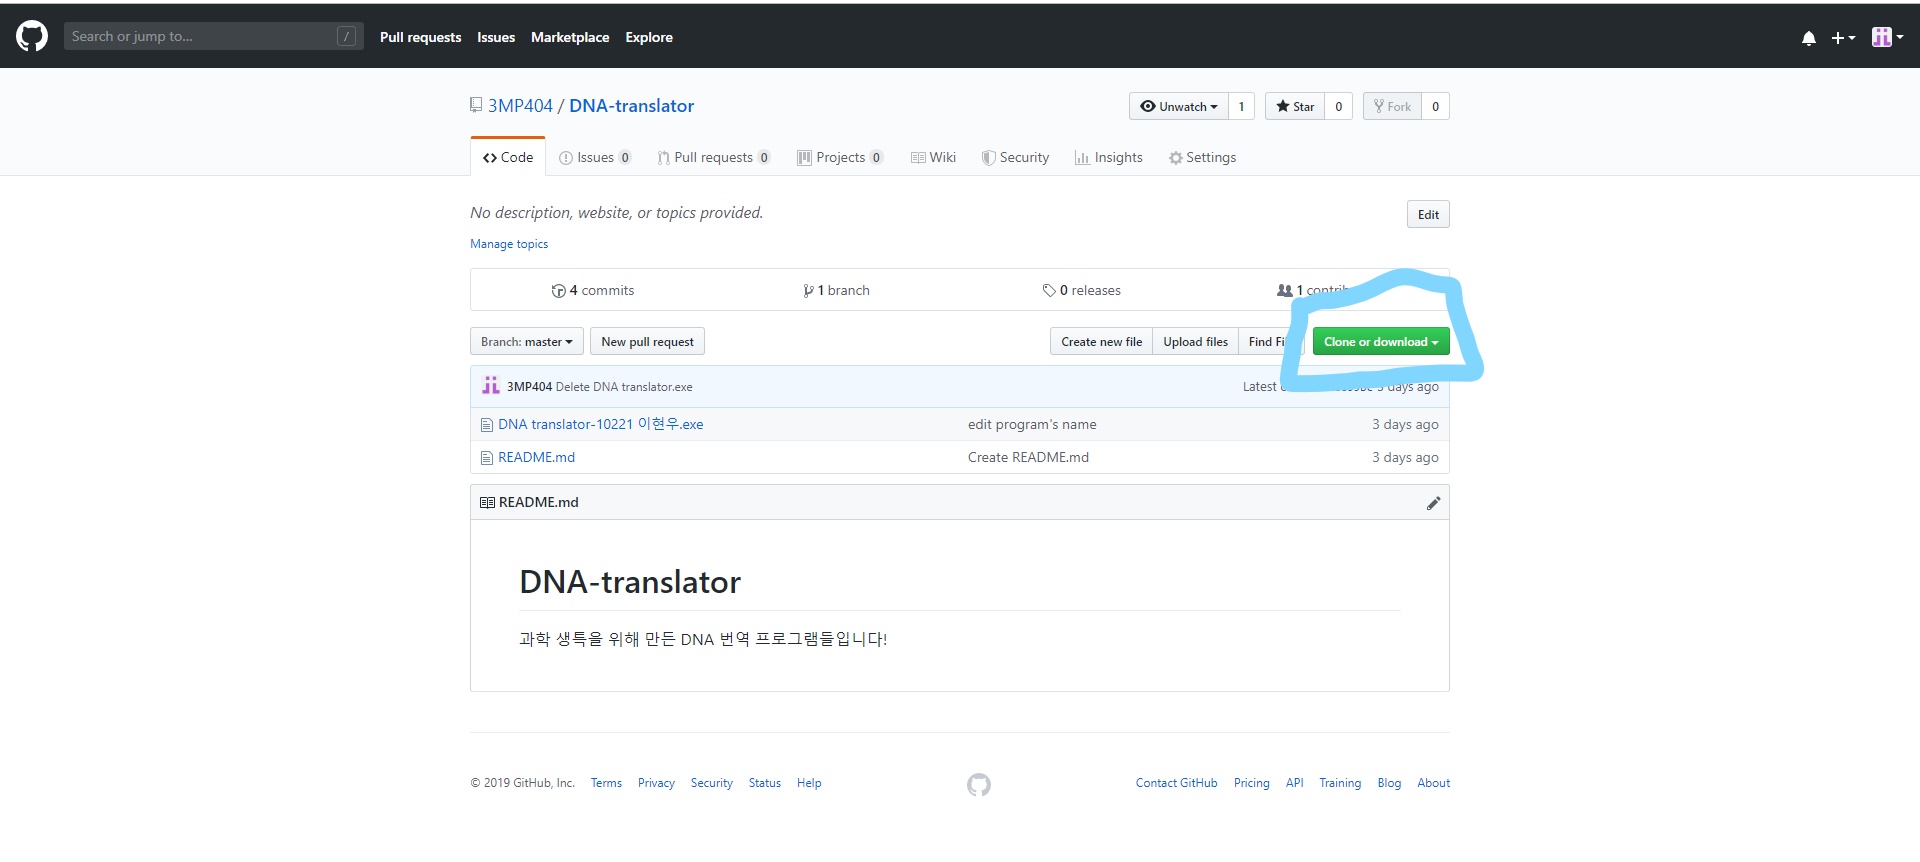Click the footer Help link
The image size is (1920, 862).
(x=809, y=783)
